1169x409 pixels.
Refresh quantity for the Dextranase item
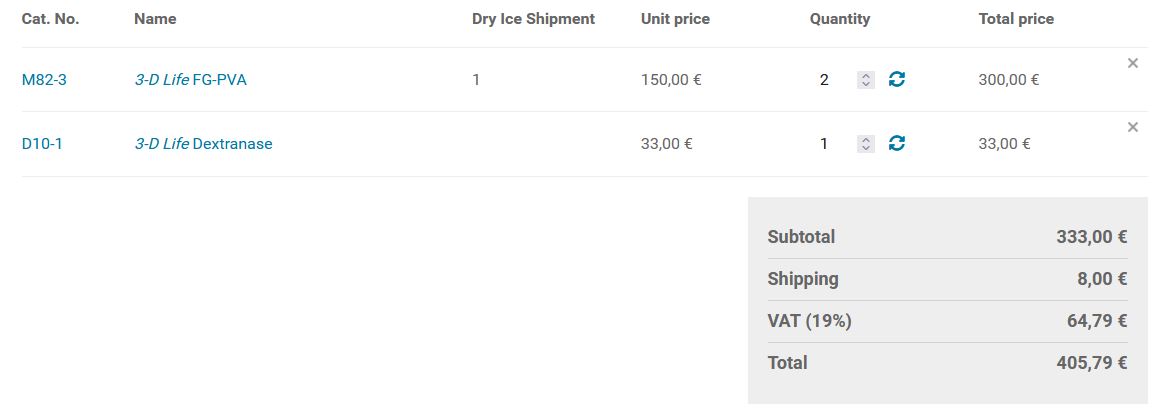(x=897, y=143)
